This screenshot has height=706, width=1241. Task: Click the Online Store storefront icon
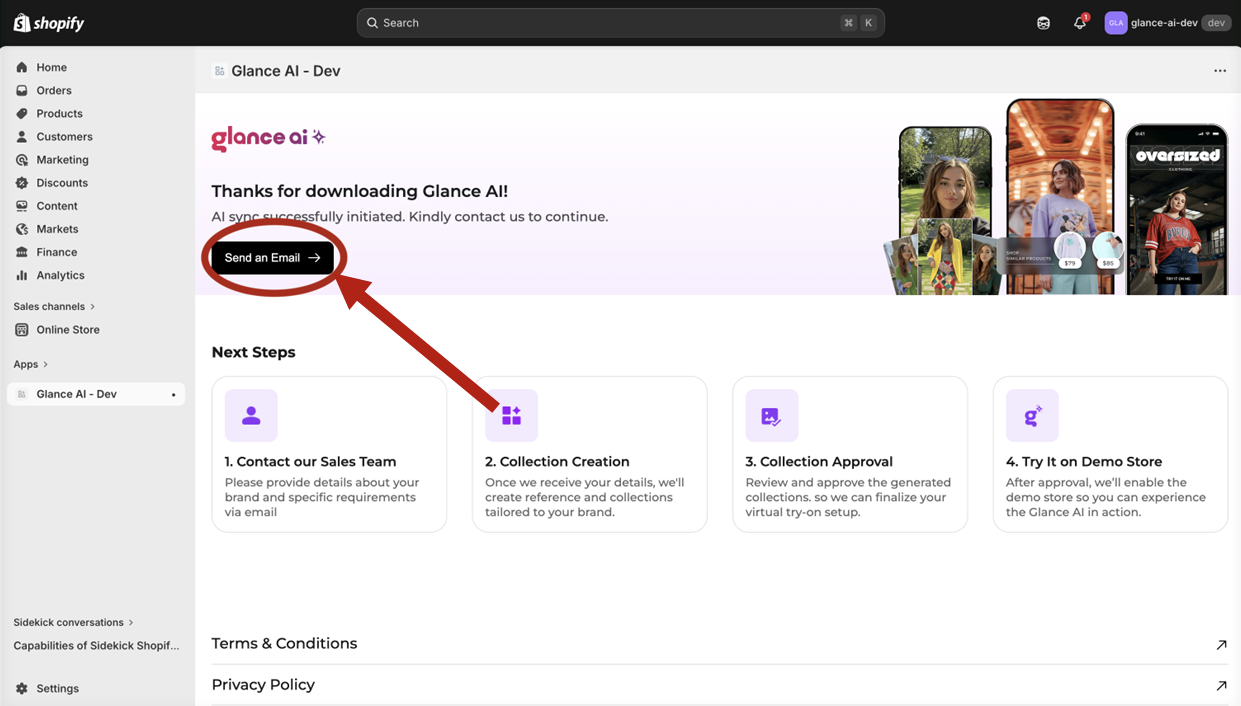click(x=22, y=329)
